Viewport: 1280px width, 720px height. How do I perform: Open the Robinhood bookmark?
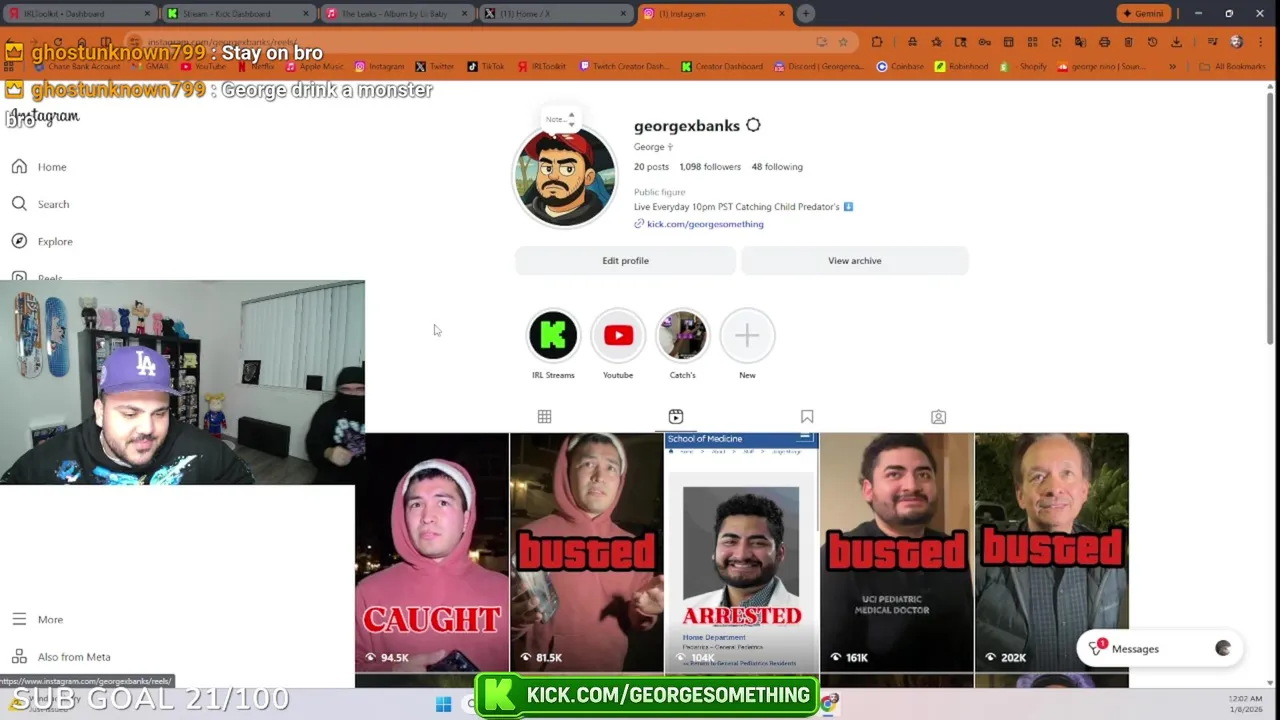[x=961, y=67]
